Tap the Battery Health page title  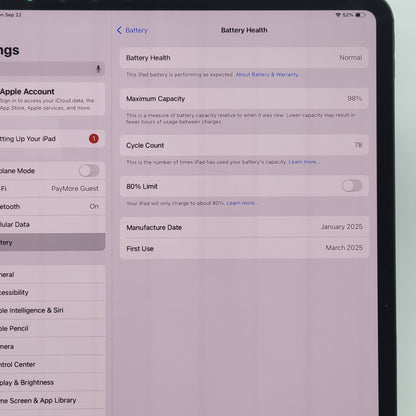[x=244, y=30]
